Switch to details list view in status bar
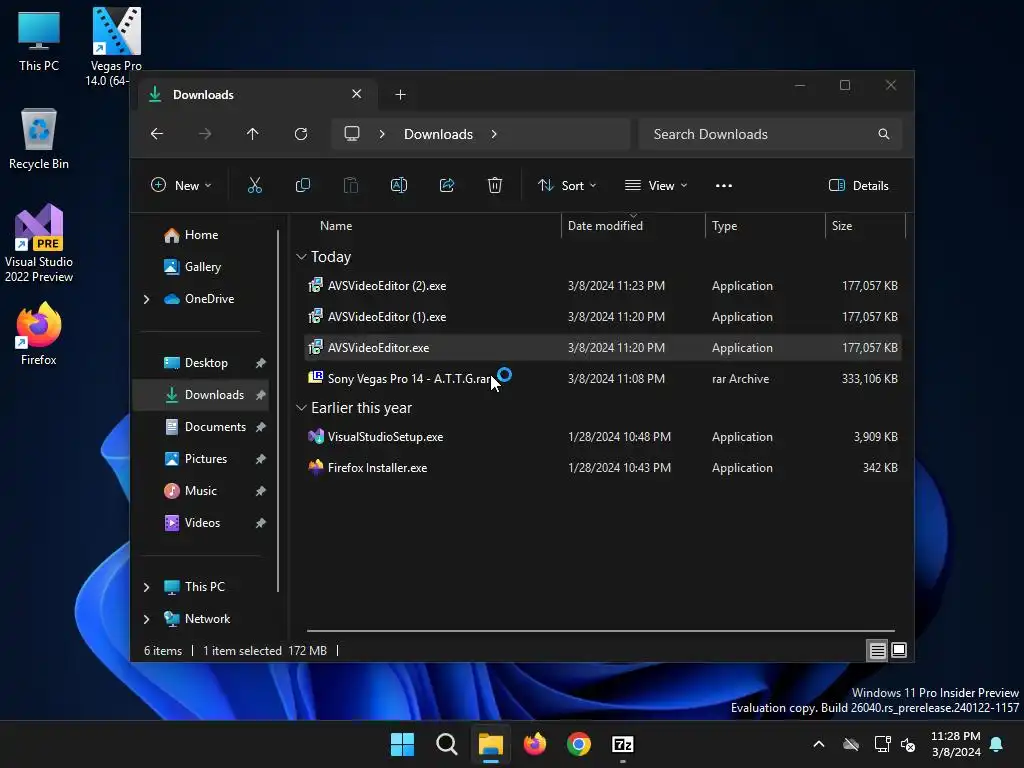The height and width of the screenshot is (768, 1024). tap(877, 650)
